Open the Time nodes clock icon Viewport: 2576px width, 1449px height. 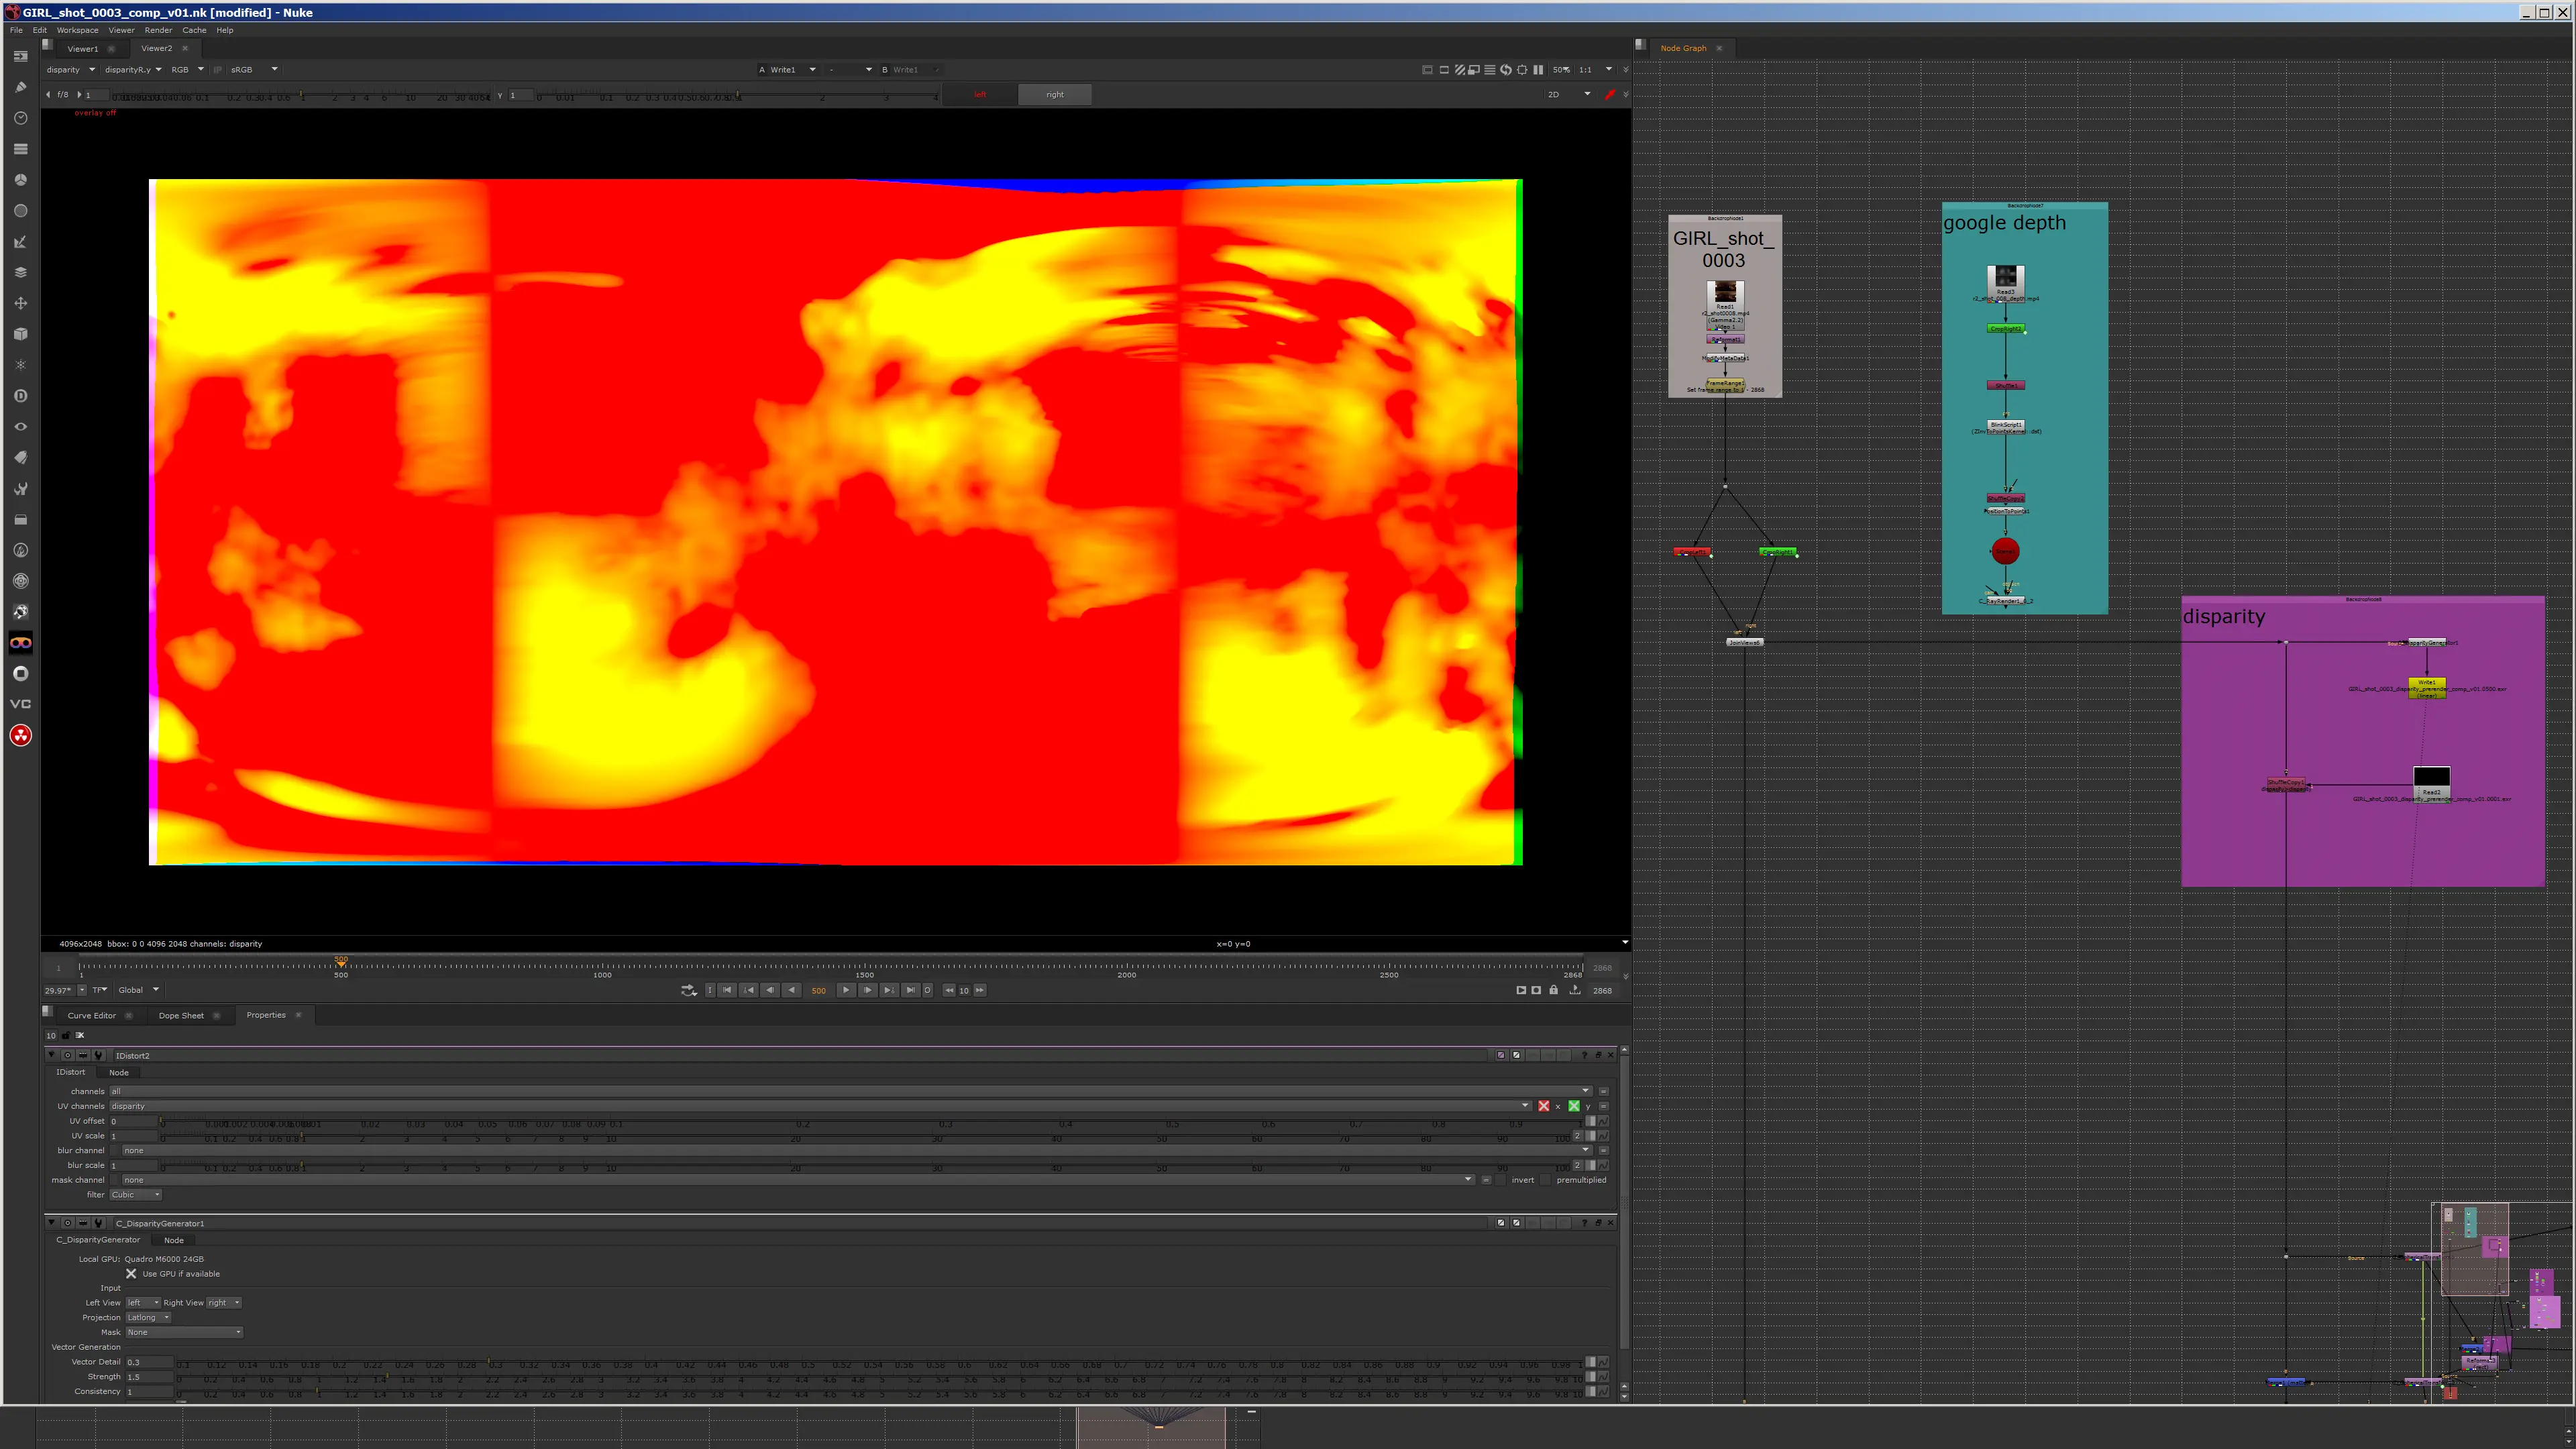pyautogui.click(x=20, y=118)
